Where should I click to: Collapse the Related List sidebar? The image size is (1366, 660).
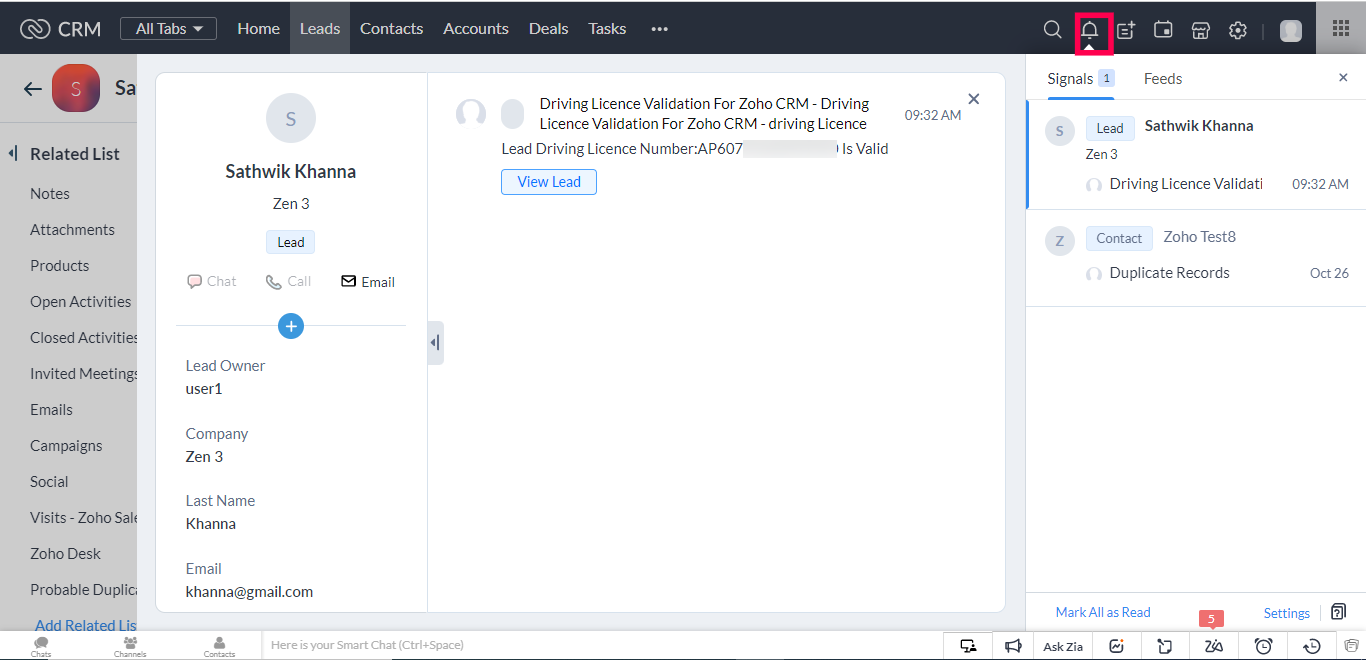coord(13,154)
